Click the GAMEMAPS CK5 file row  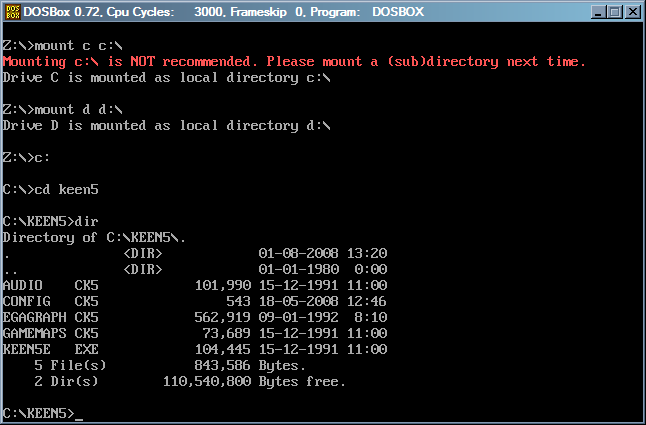click(x=195, y=334)
